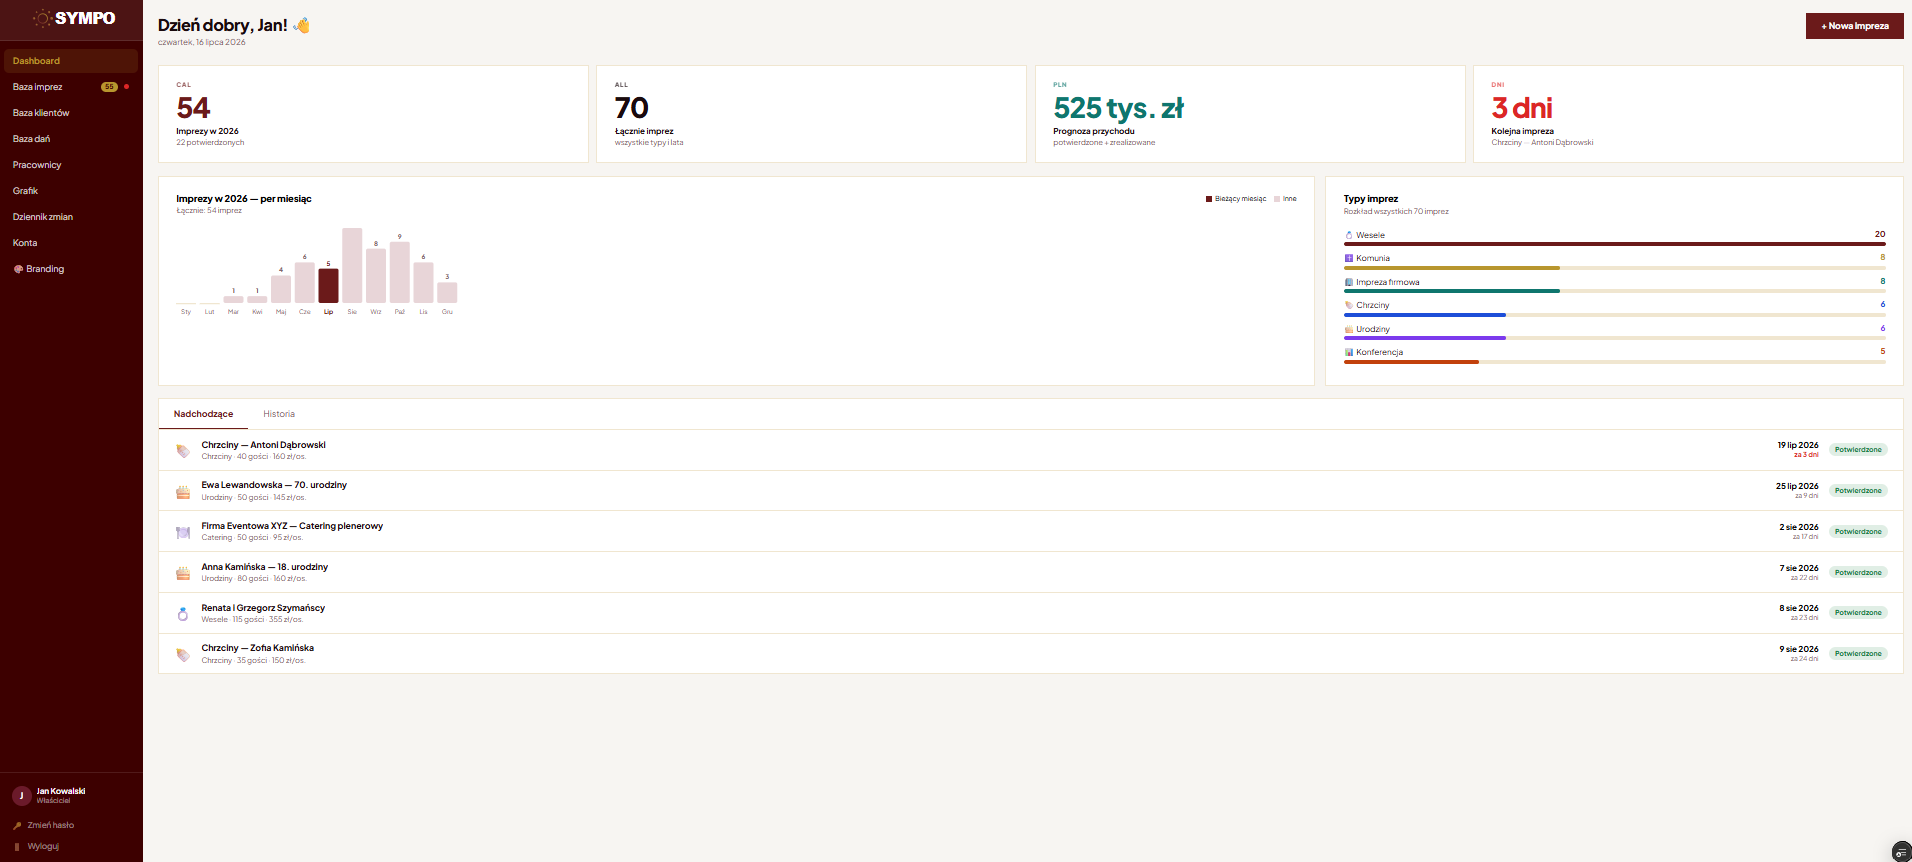Open Dziennik zmian
Image resolution: width=1912 pixels, height=862 pixels.
pyautogui.click(x=71, y=217)
